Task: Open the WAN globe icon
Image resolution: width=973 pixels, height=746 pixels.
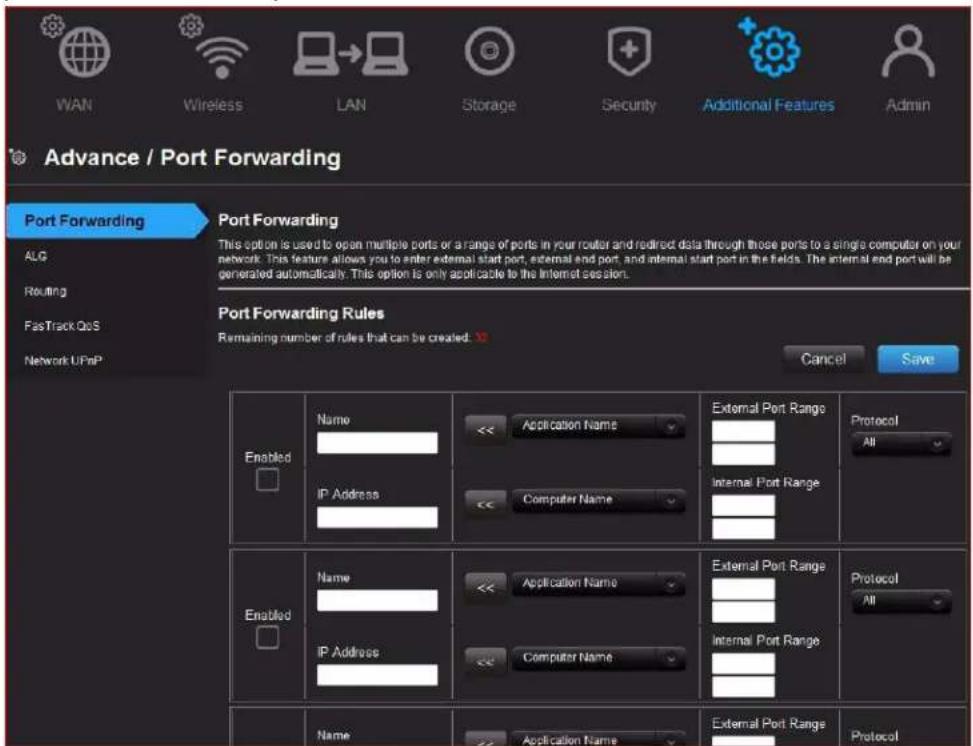Action: coord(84,53)
